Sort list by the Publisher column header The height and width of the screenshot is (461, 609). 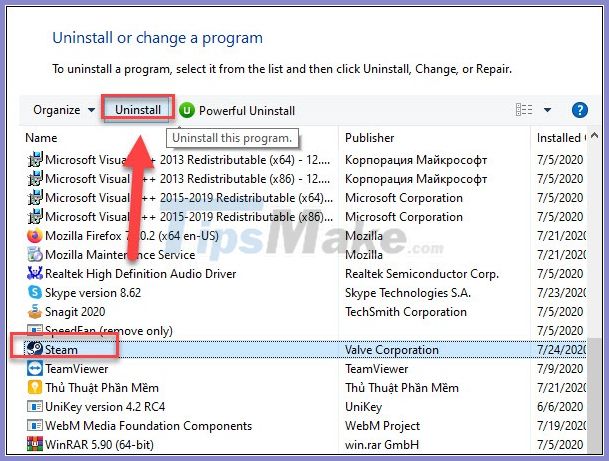(x=370, y=137)
